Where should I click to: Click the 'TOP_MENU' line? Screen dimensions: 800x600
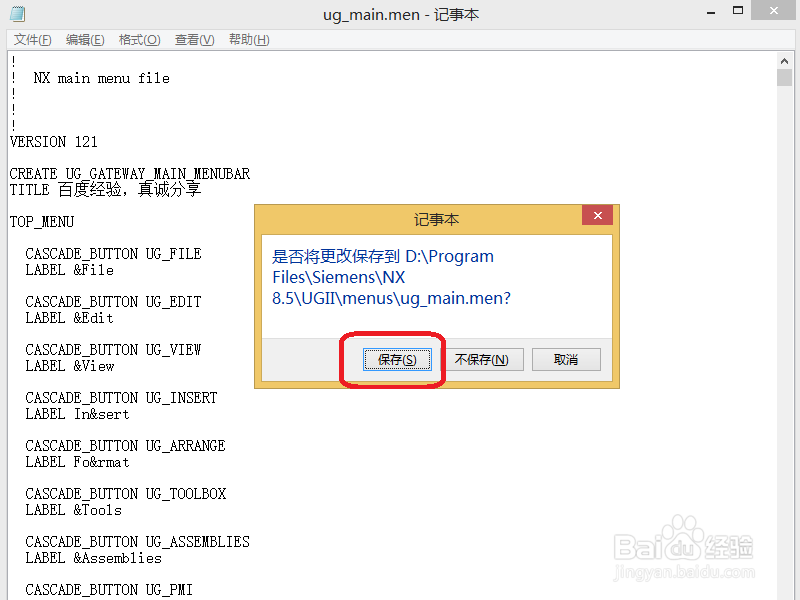42,222
